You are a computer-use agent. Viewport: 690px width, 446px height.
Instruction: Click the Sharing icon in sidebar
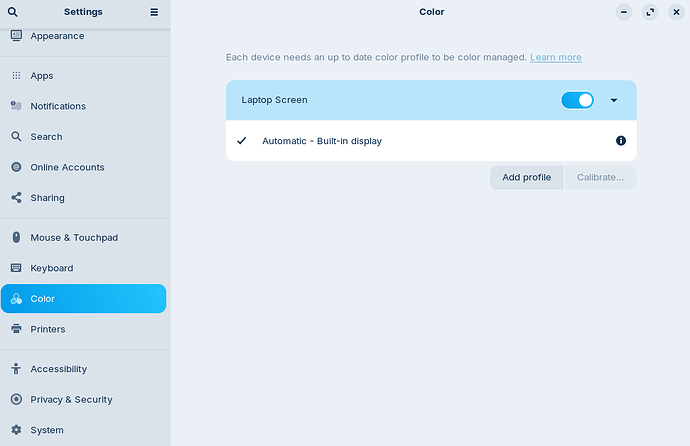pyautogui.click(x=16, y=198)
